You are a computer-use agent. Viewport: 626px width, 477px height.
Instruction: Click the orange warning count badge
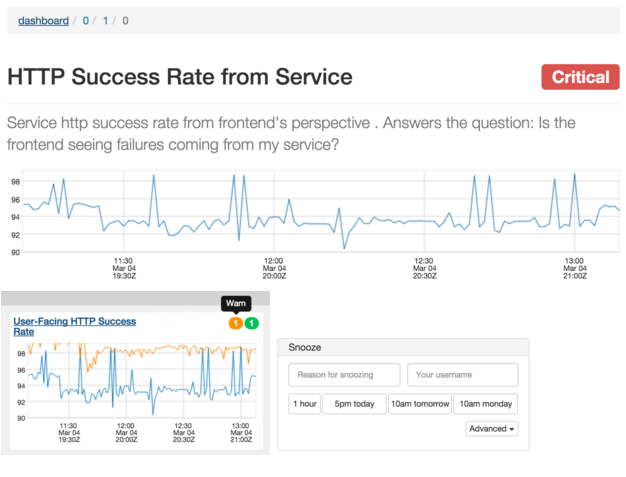tap(236, 323)
